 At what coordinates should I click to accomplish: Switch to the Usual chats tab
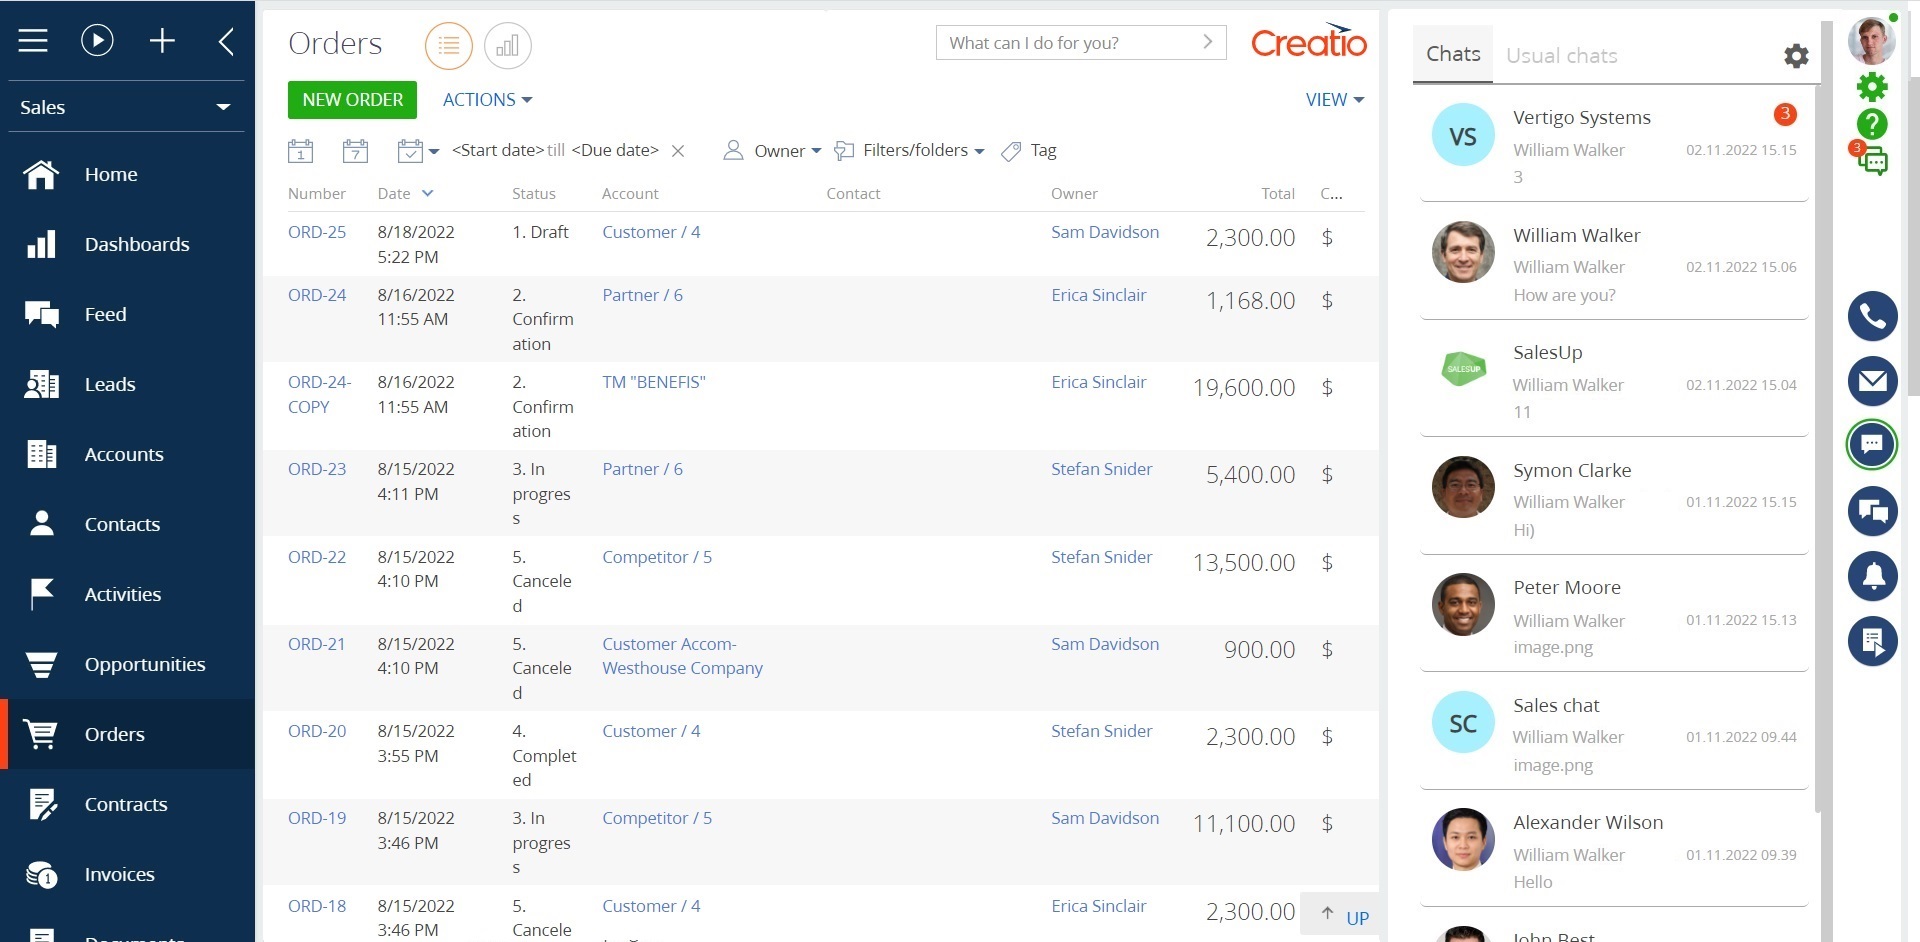[x=1561, y=55]
